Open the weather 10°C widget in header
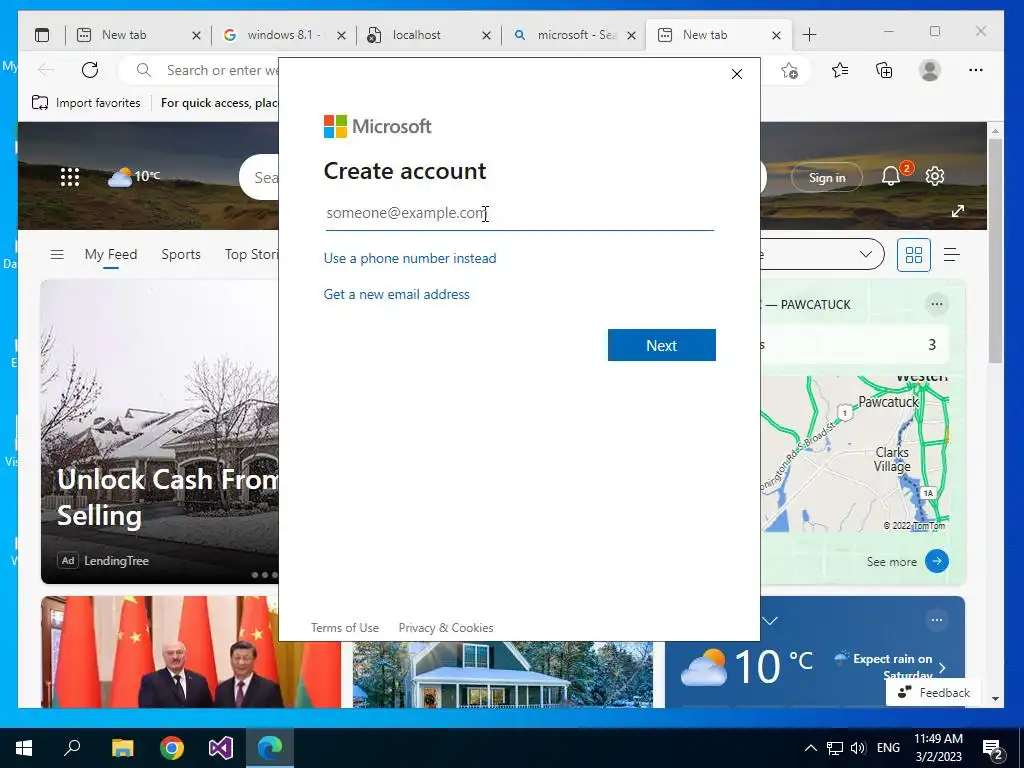This screenshot has width=1024, height=768. (x=134, y=176)
